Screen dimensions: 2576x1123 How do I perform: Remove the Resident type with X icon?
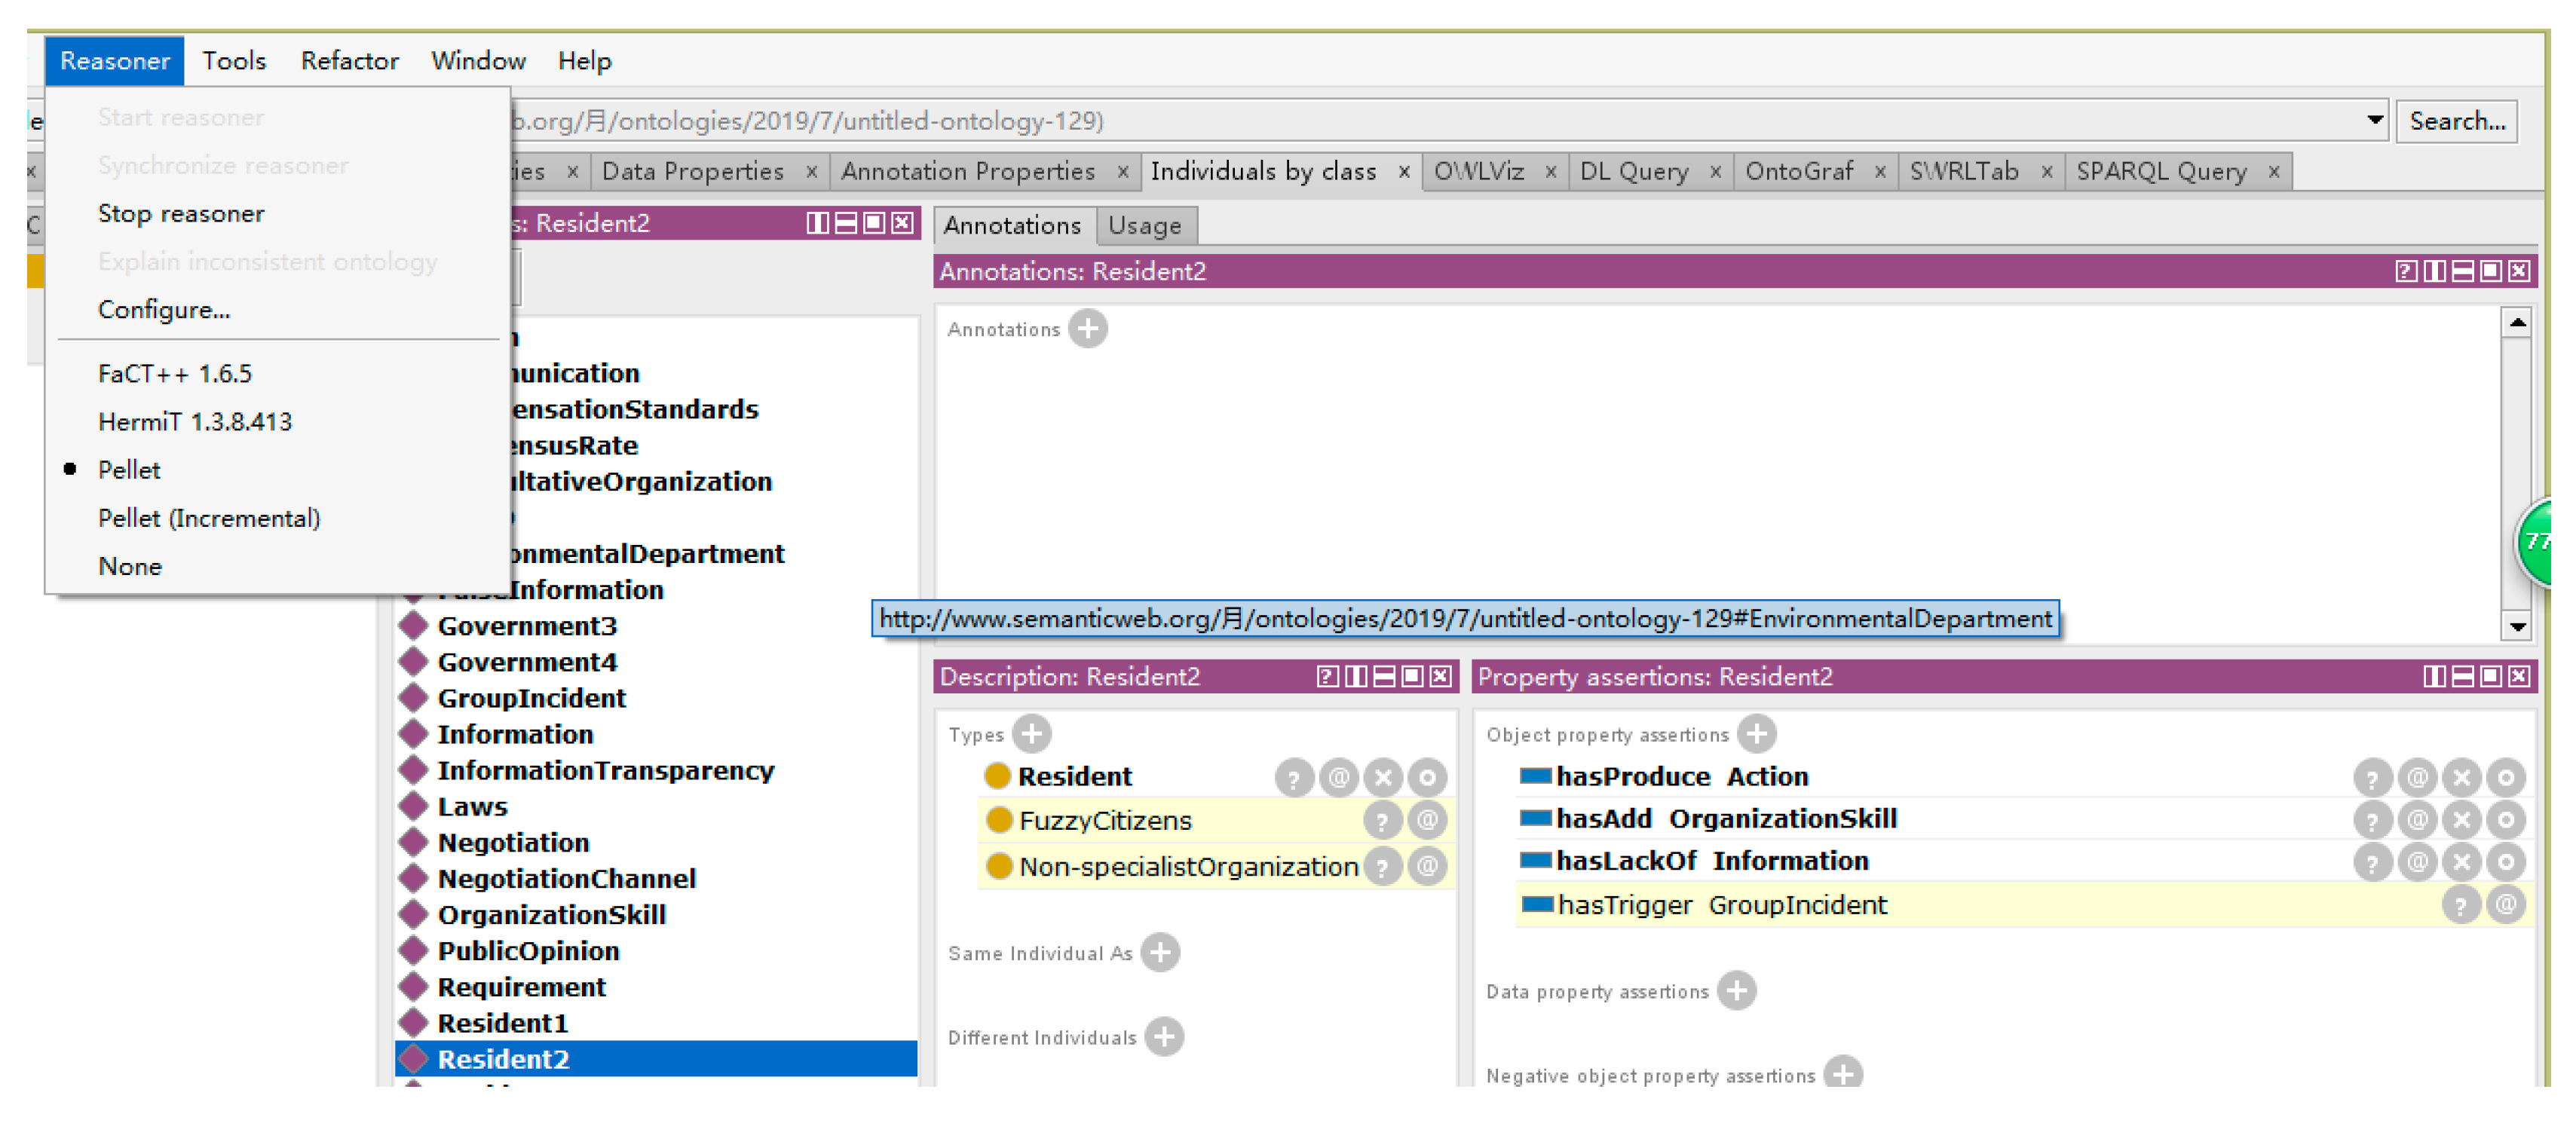[x=1383, y=777]
